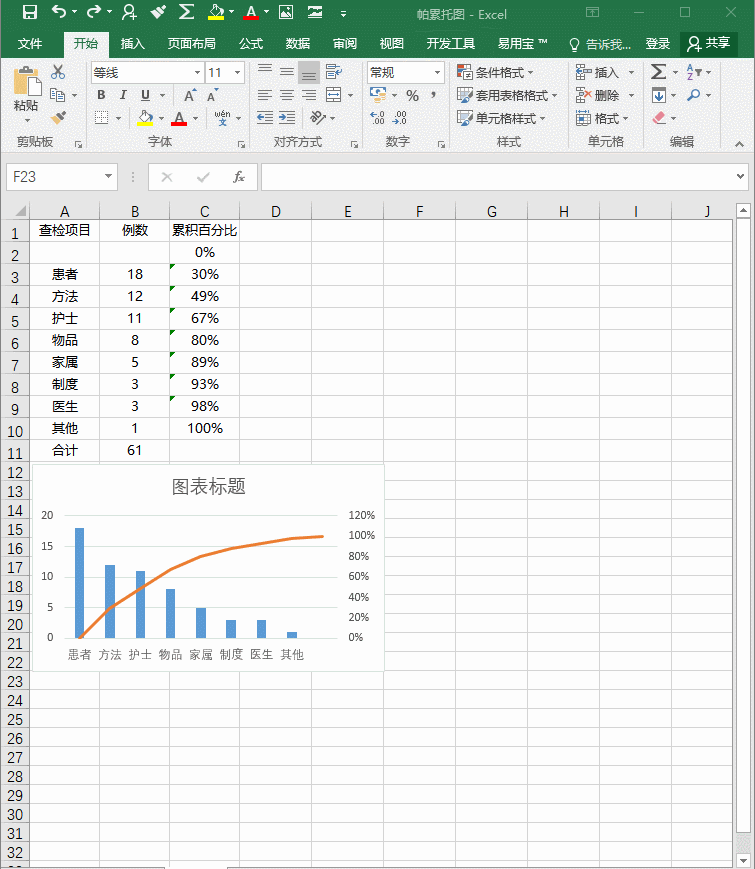Click the Increase Indent icon
The height and width of the screenshot is (869, 755).
tap(287, 118)
